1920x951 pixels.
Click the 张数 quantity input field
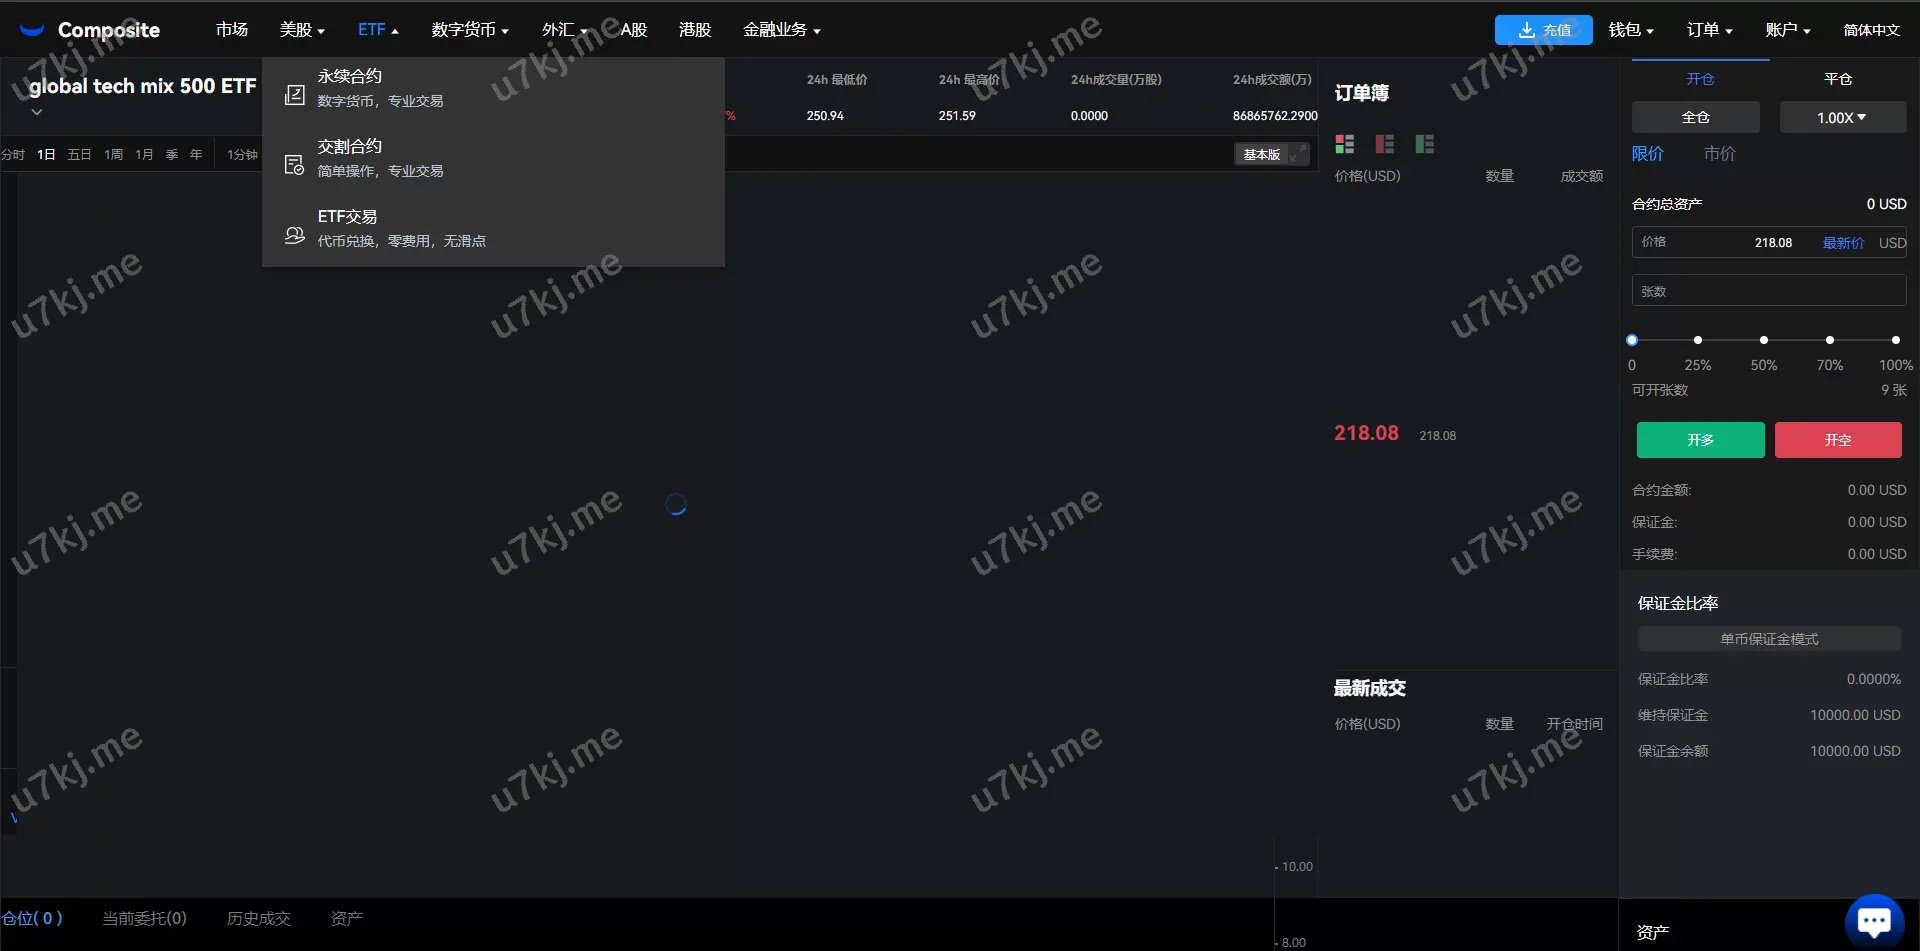(x=1768, y=291)
